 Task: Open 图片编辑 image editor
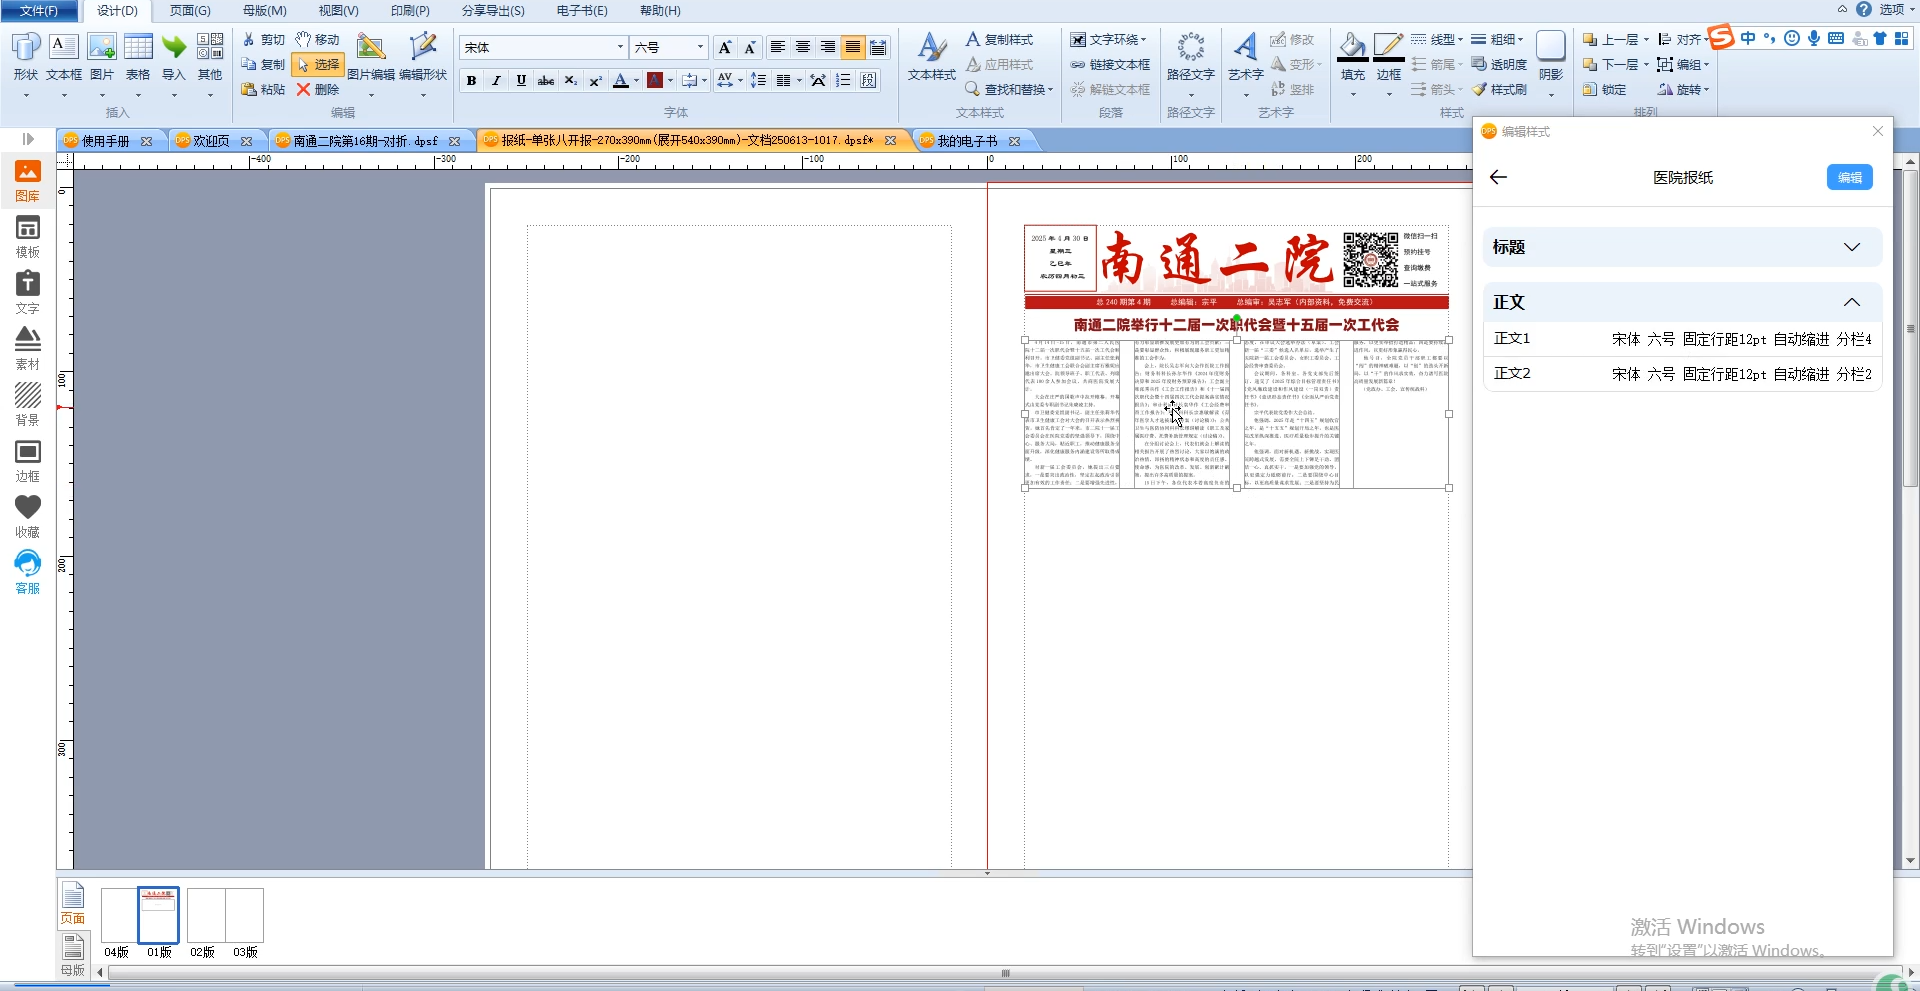click(x=371, y=57)
